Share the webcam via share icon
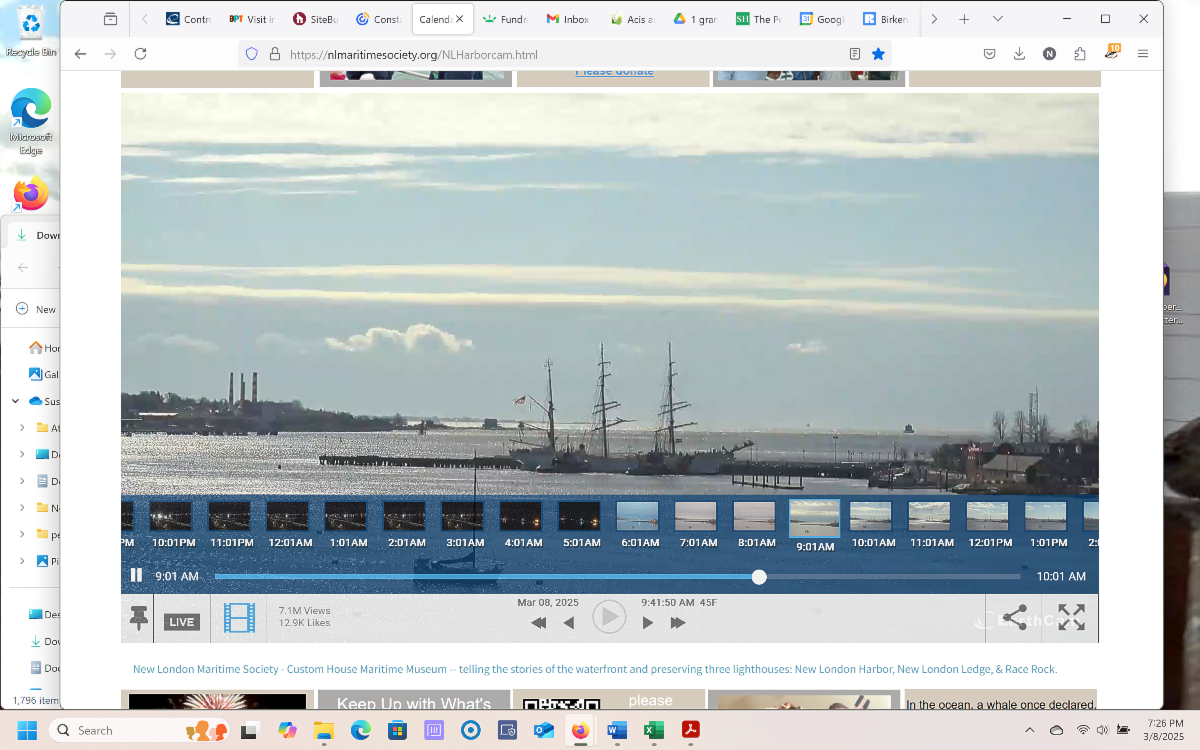1200x750 pixels. click(1014, 618)
